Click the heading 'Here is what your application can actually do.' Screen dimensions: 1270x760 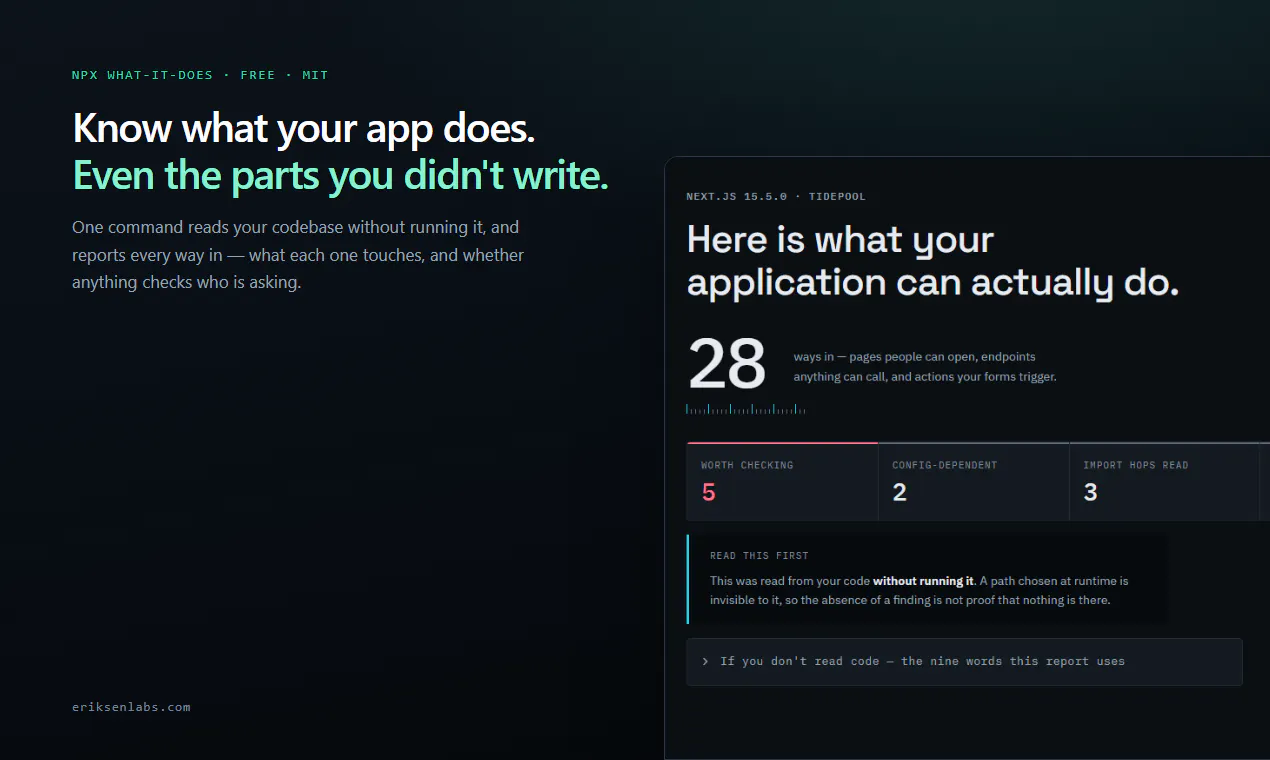[x=933, y=261]
